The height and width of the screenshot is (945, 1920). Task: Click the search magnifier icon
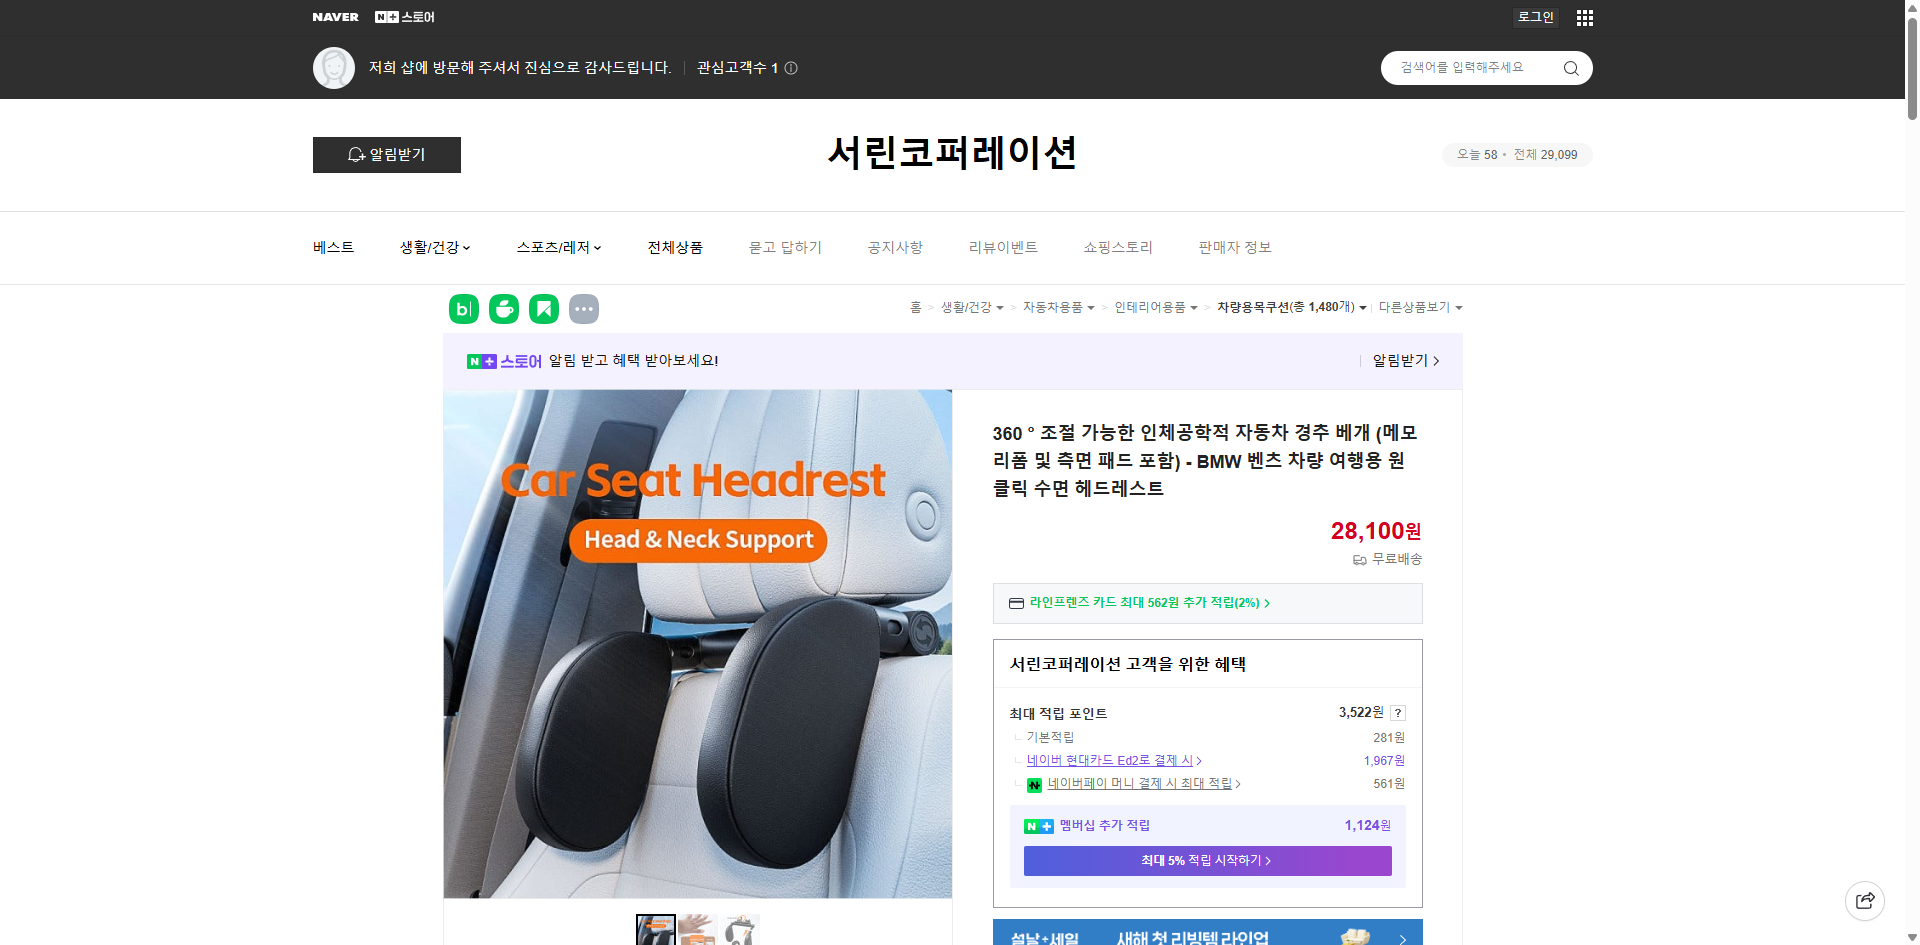[1570, 67]
